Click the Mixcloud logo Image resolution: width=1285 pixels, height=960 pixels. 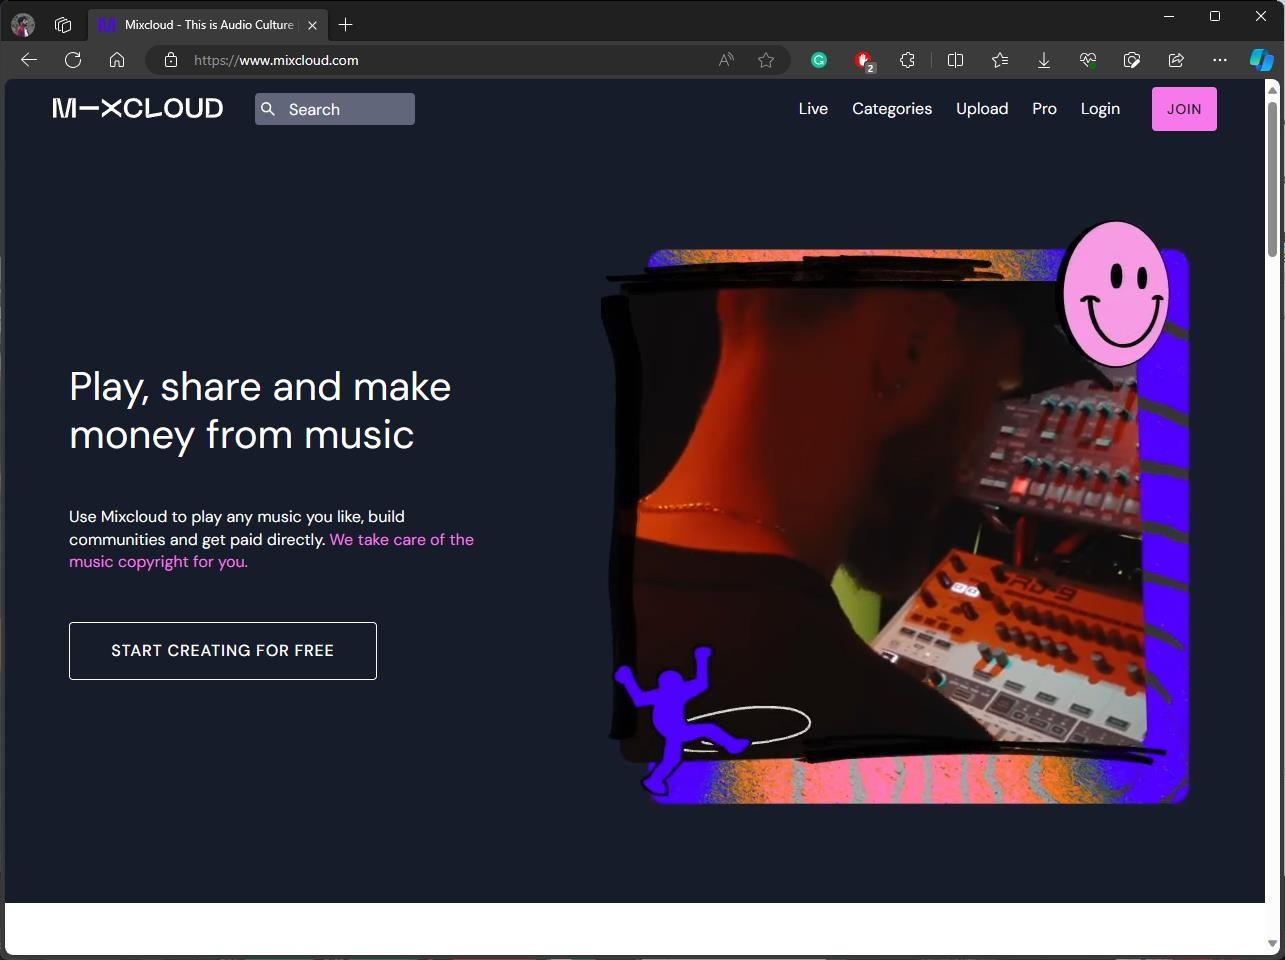tap(137, 108)
